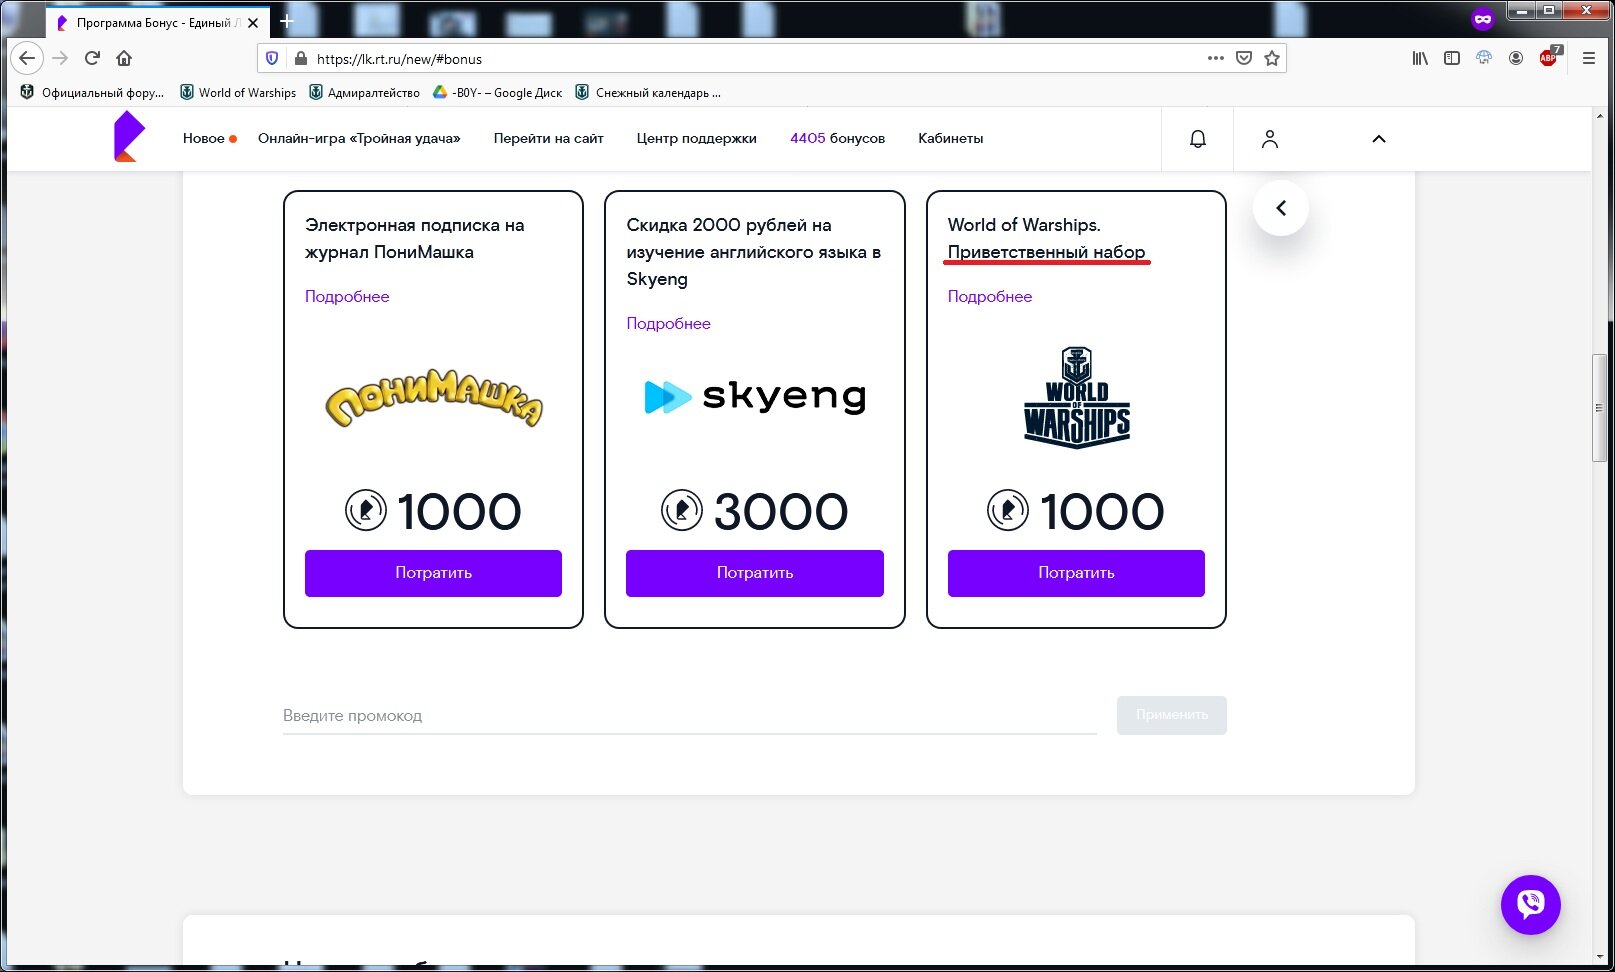This screenshot has width=1615, height=972.
Task: Toggle the sidebars icon in the toolbar
Action: pyautogui.click(x=1452, y=58)
